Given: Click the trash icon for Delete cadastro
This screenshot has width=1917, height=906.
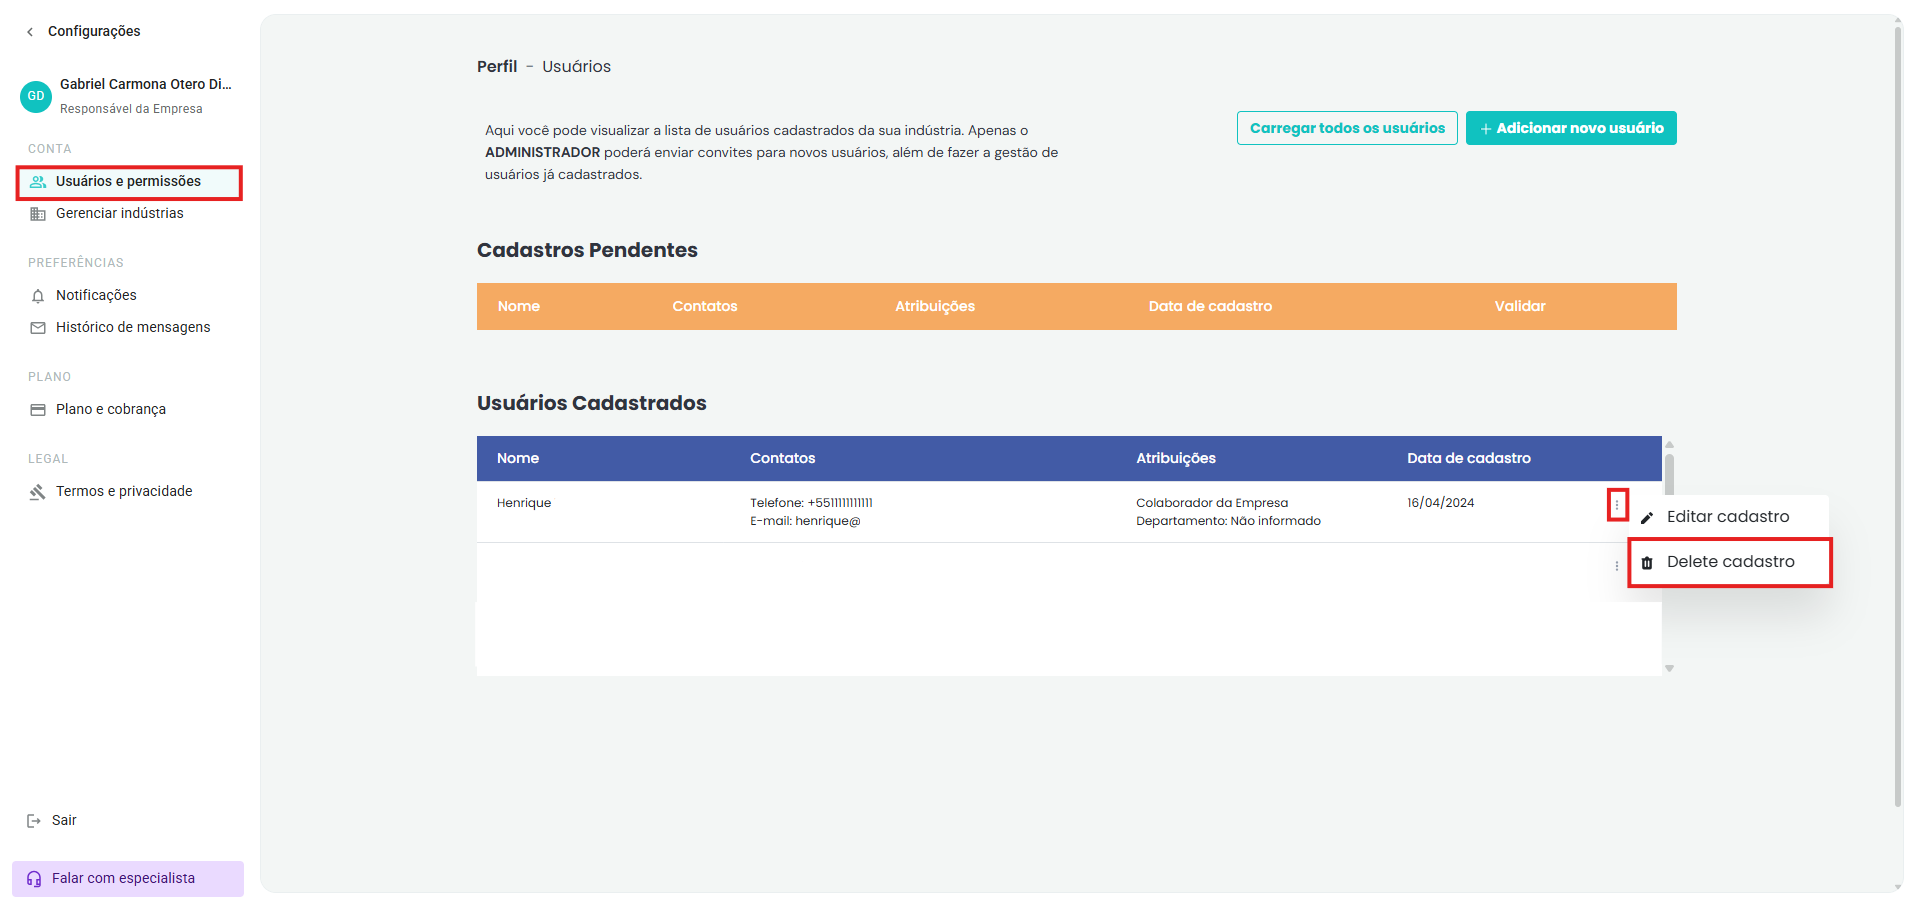Looking at the screenshot, I should click(1647, 563).
